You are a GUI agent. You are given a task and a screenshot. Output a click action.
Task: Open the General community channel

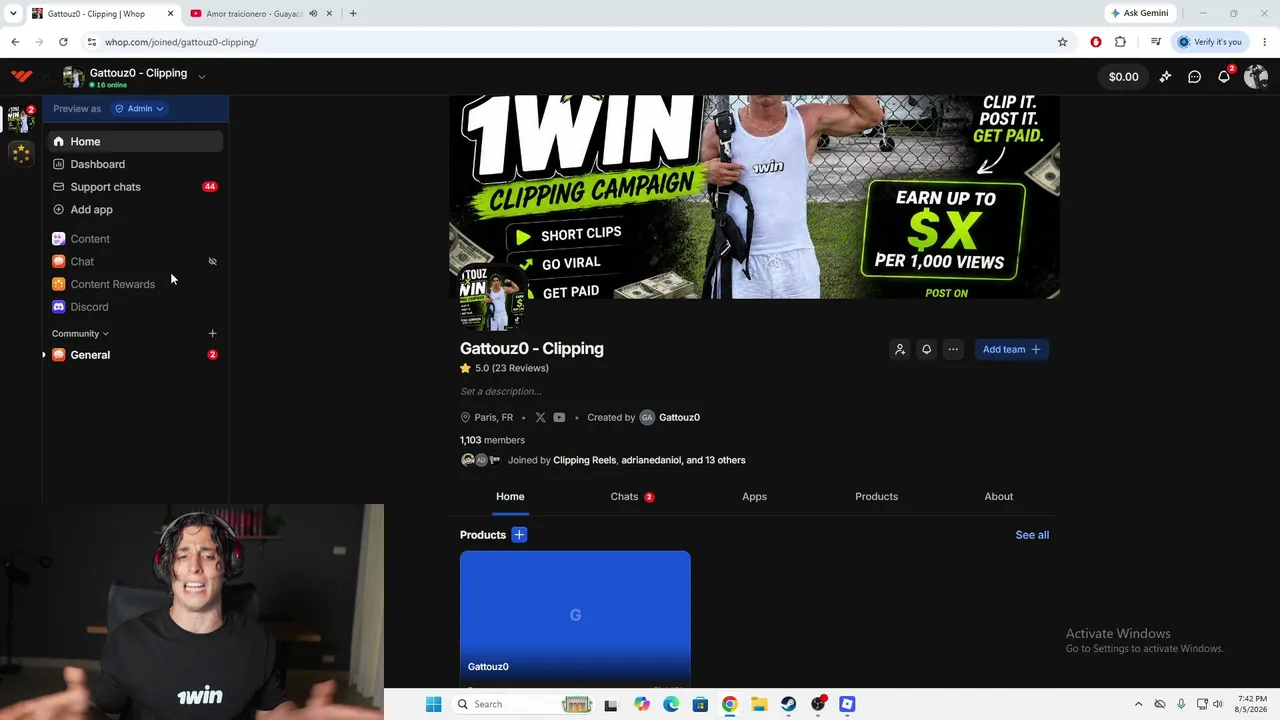[135, 355]
